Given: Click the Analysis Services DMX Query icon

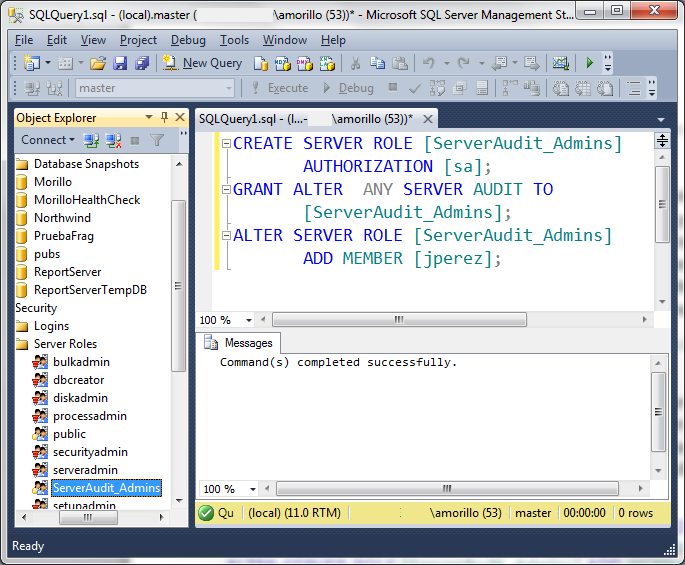Looking at the screenshot, I should 304,63.
